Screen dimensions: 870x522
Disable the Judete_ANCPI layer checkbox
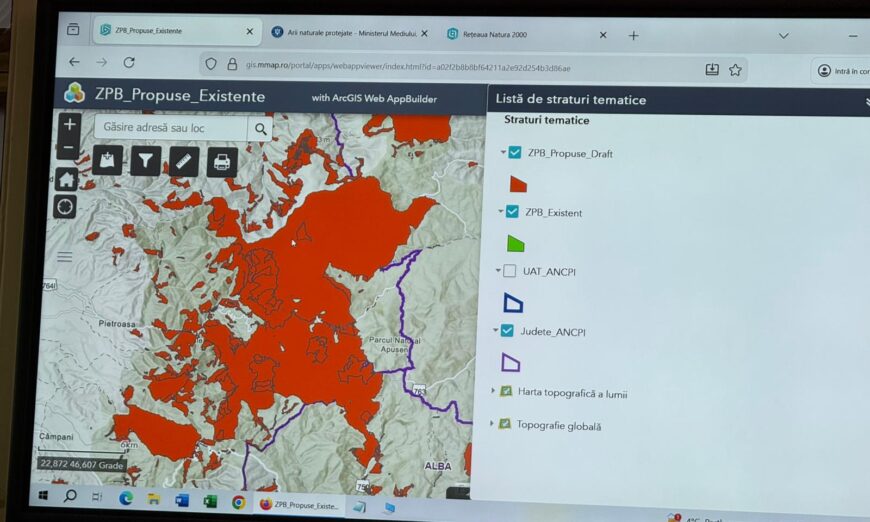tap(507, 331)
